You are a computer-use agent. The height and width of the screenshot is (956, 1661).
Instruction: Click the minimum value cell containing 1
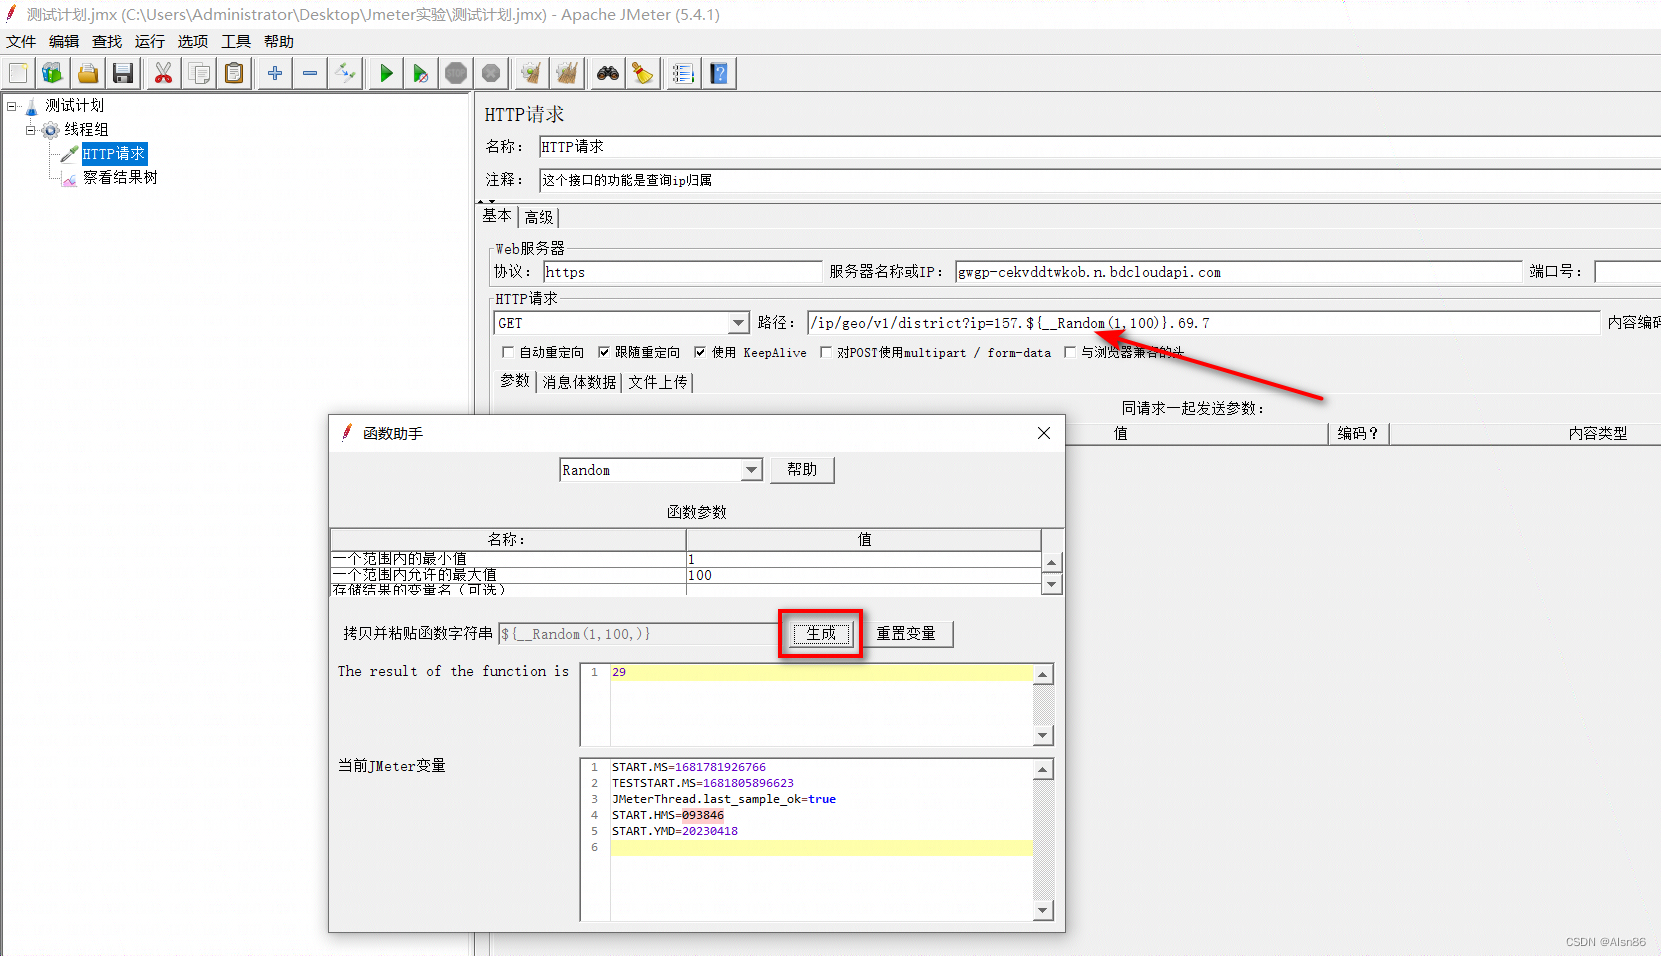[x=863, y=559]
